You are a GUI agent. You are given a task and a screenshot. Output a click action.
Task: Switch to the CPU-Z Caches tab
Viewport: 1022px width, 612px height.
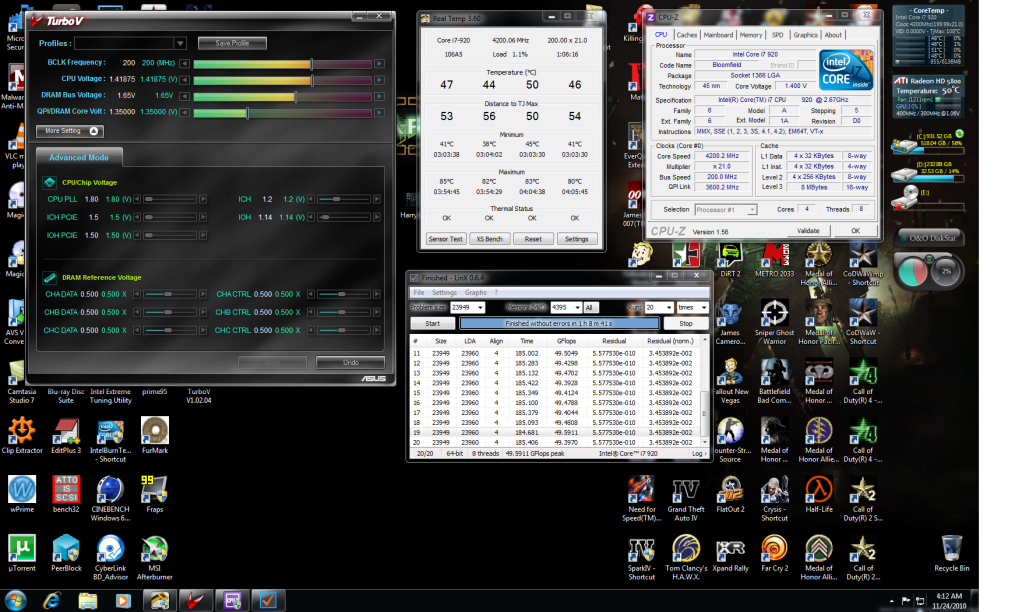coord(686,35)
